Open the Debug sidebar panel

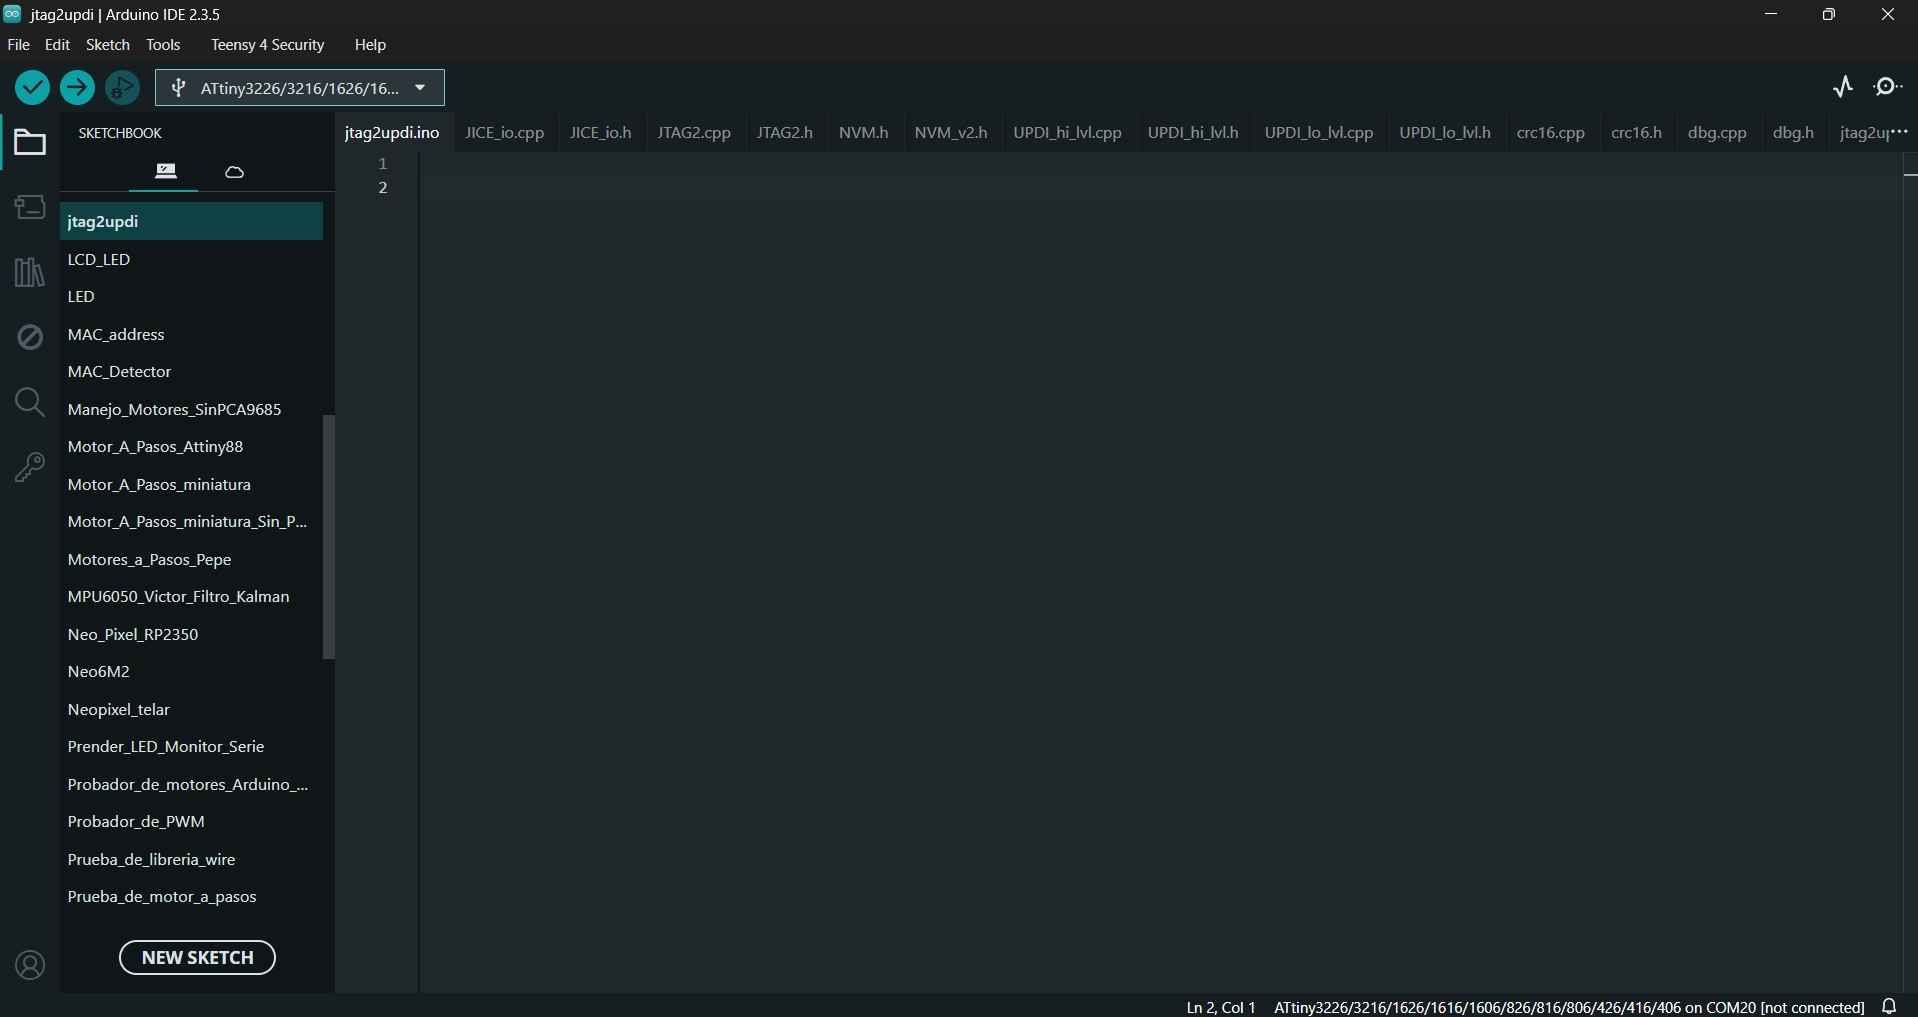click(30, 337)
